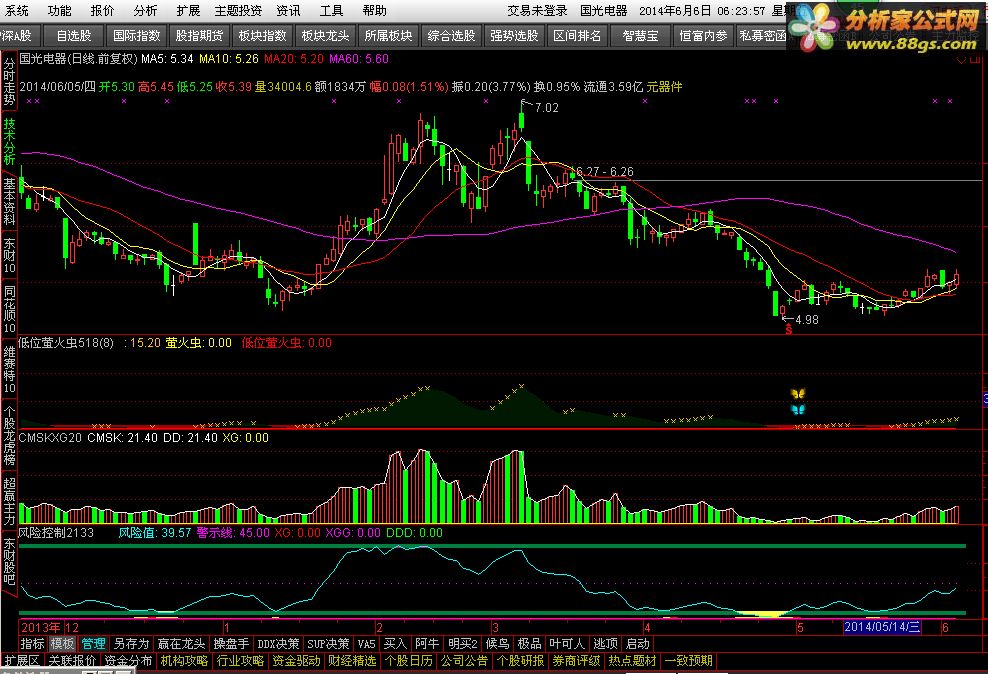Viewport: 988px width, 674px height.
Task: Open the 功能 menu
Action: coord(60,11)
